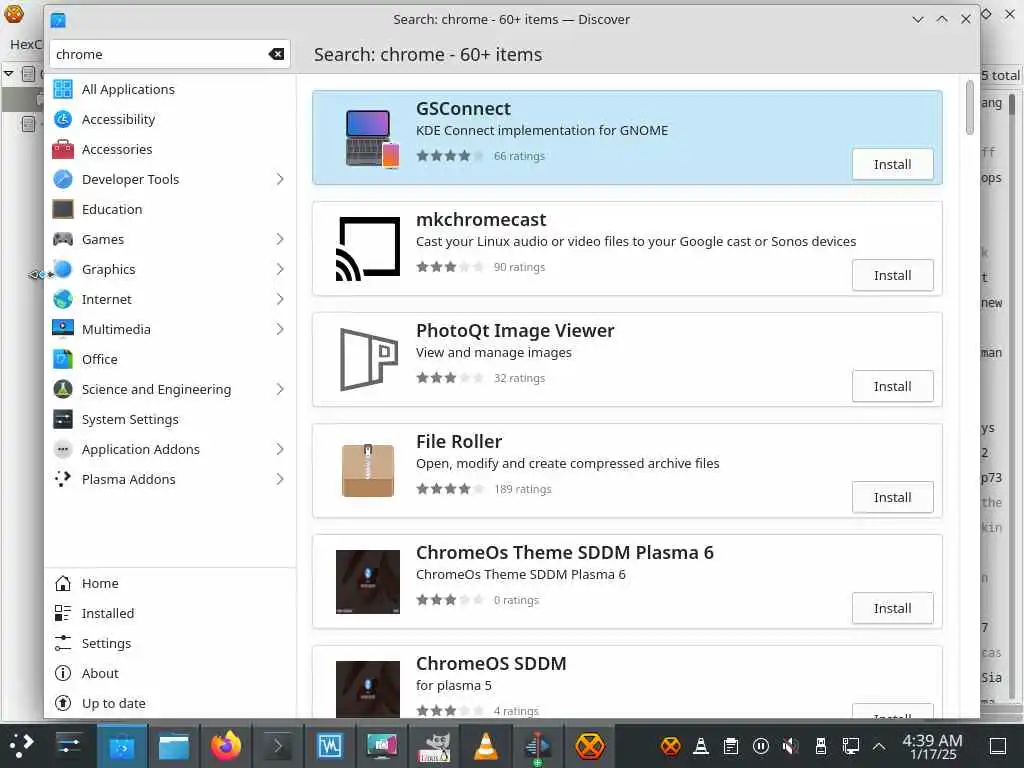Go to the Home page

(170, 584)
